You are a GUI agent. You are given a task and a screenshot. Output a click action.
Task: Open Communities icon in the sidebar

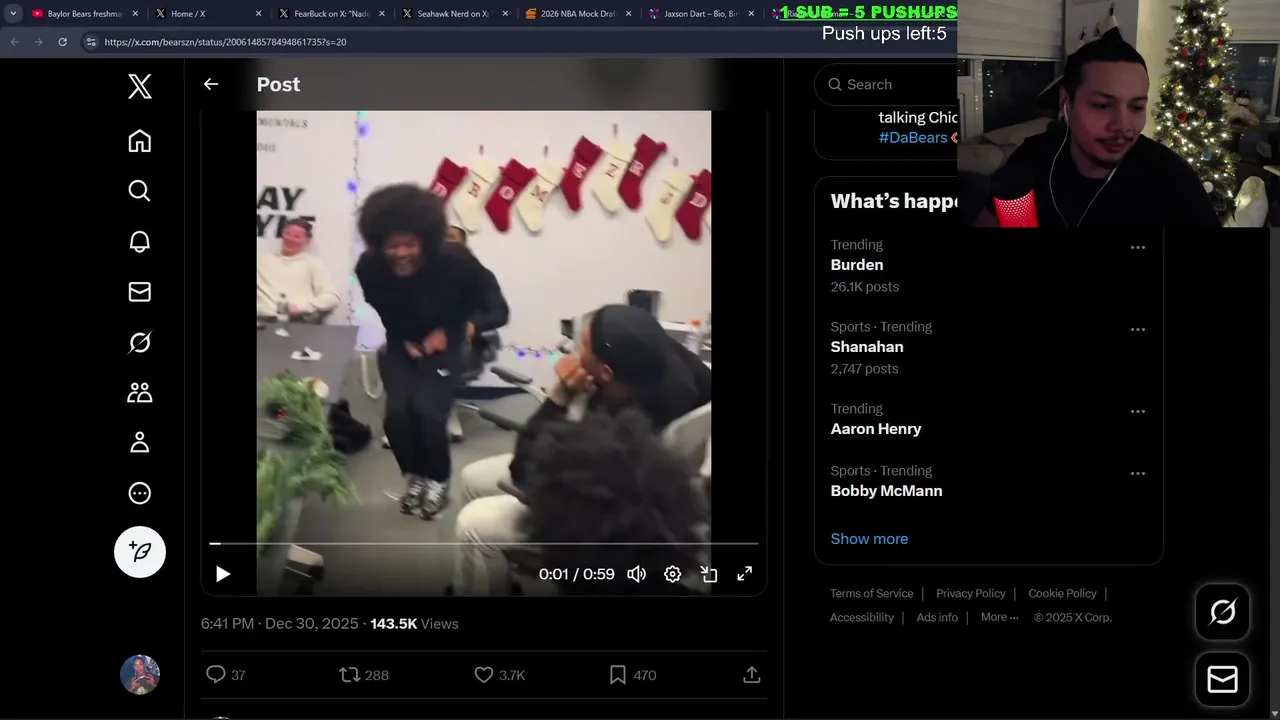tap(140, 392)
